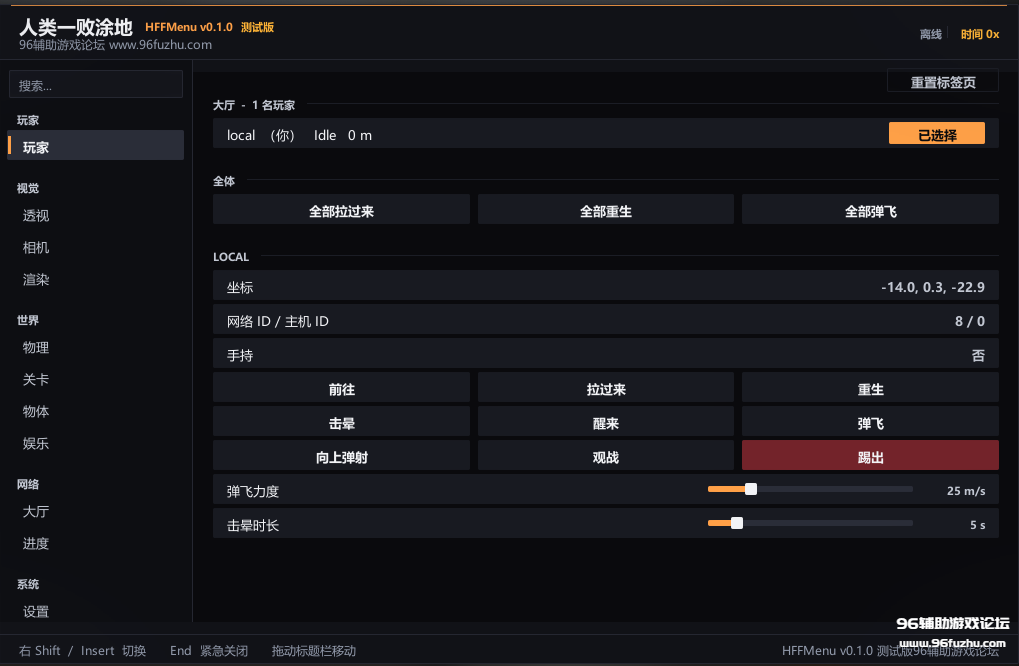The image size is (1019, 666).
Task: Click the red 踢出 kick button
Action: pos(870,456)
